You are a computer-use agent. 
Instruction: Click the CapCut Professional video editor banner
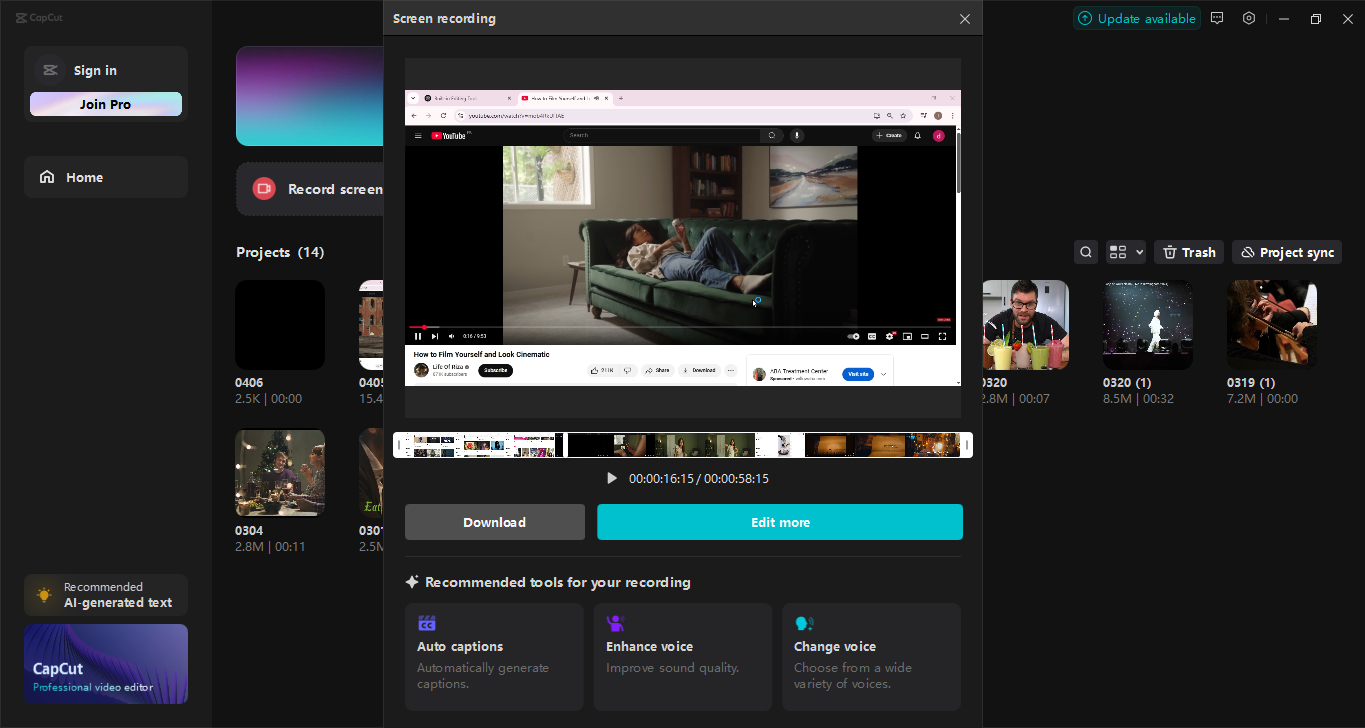(x=106, y=664)
